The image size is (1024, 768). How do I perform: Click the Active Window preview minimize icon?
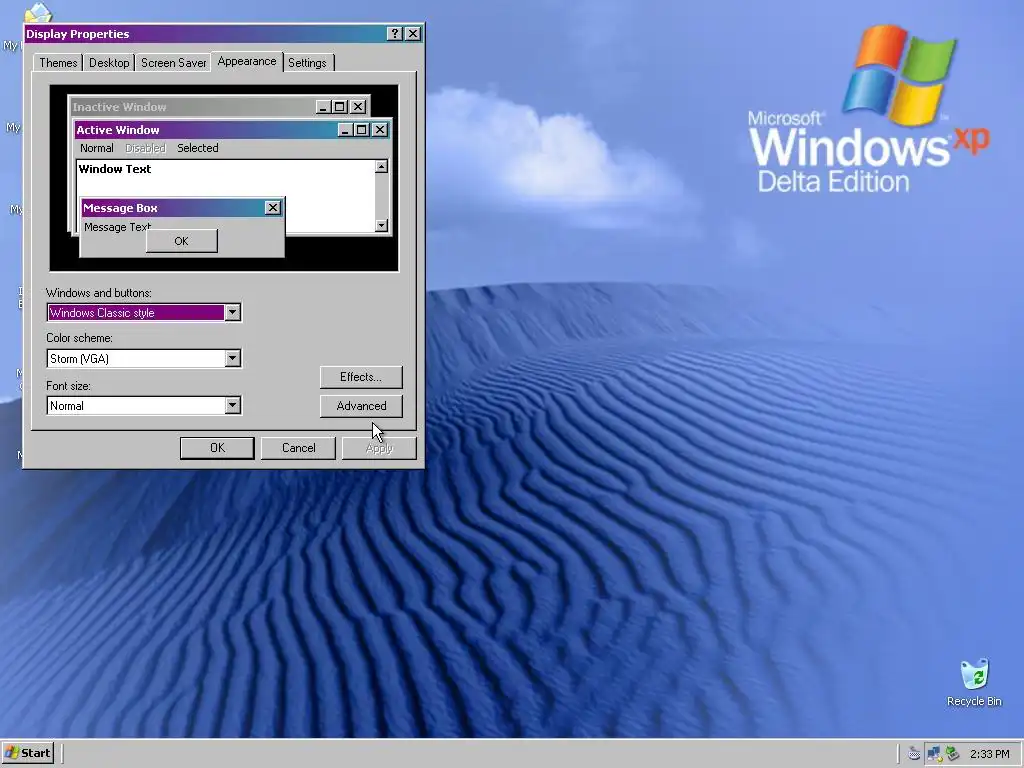[x=345, y=130]
